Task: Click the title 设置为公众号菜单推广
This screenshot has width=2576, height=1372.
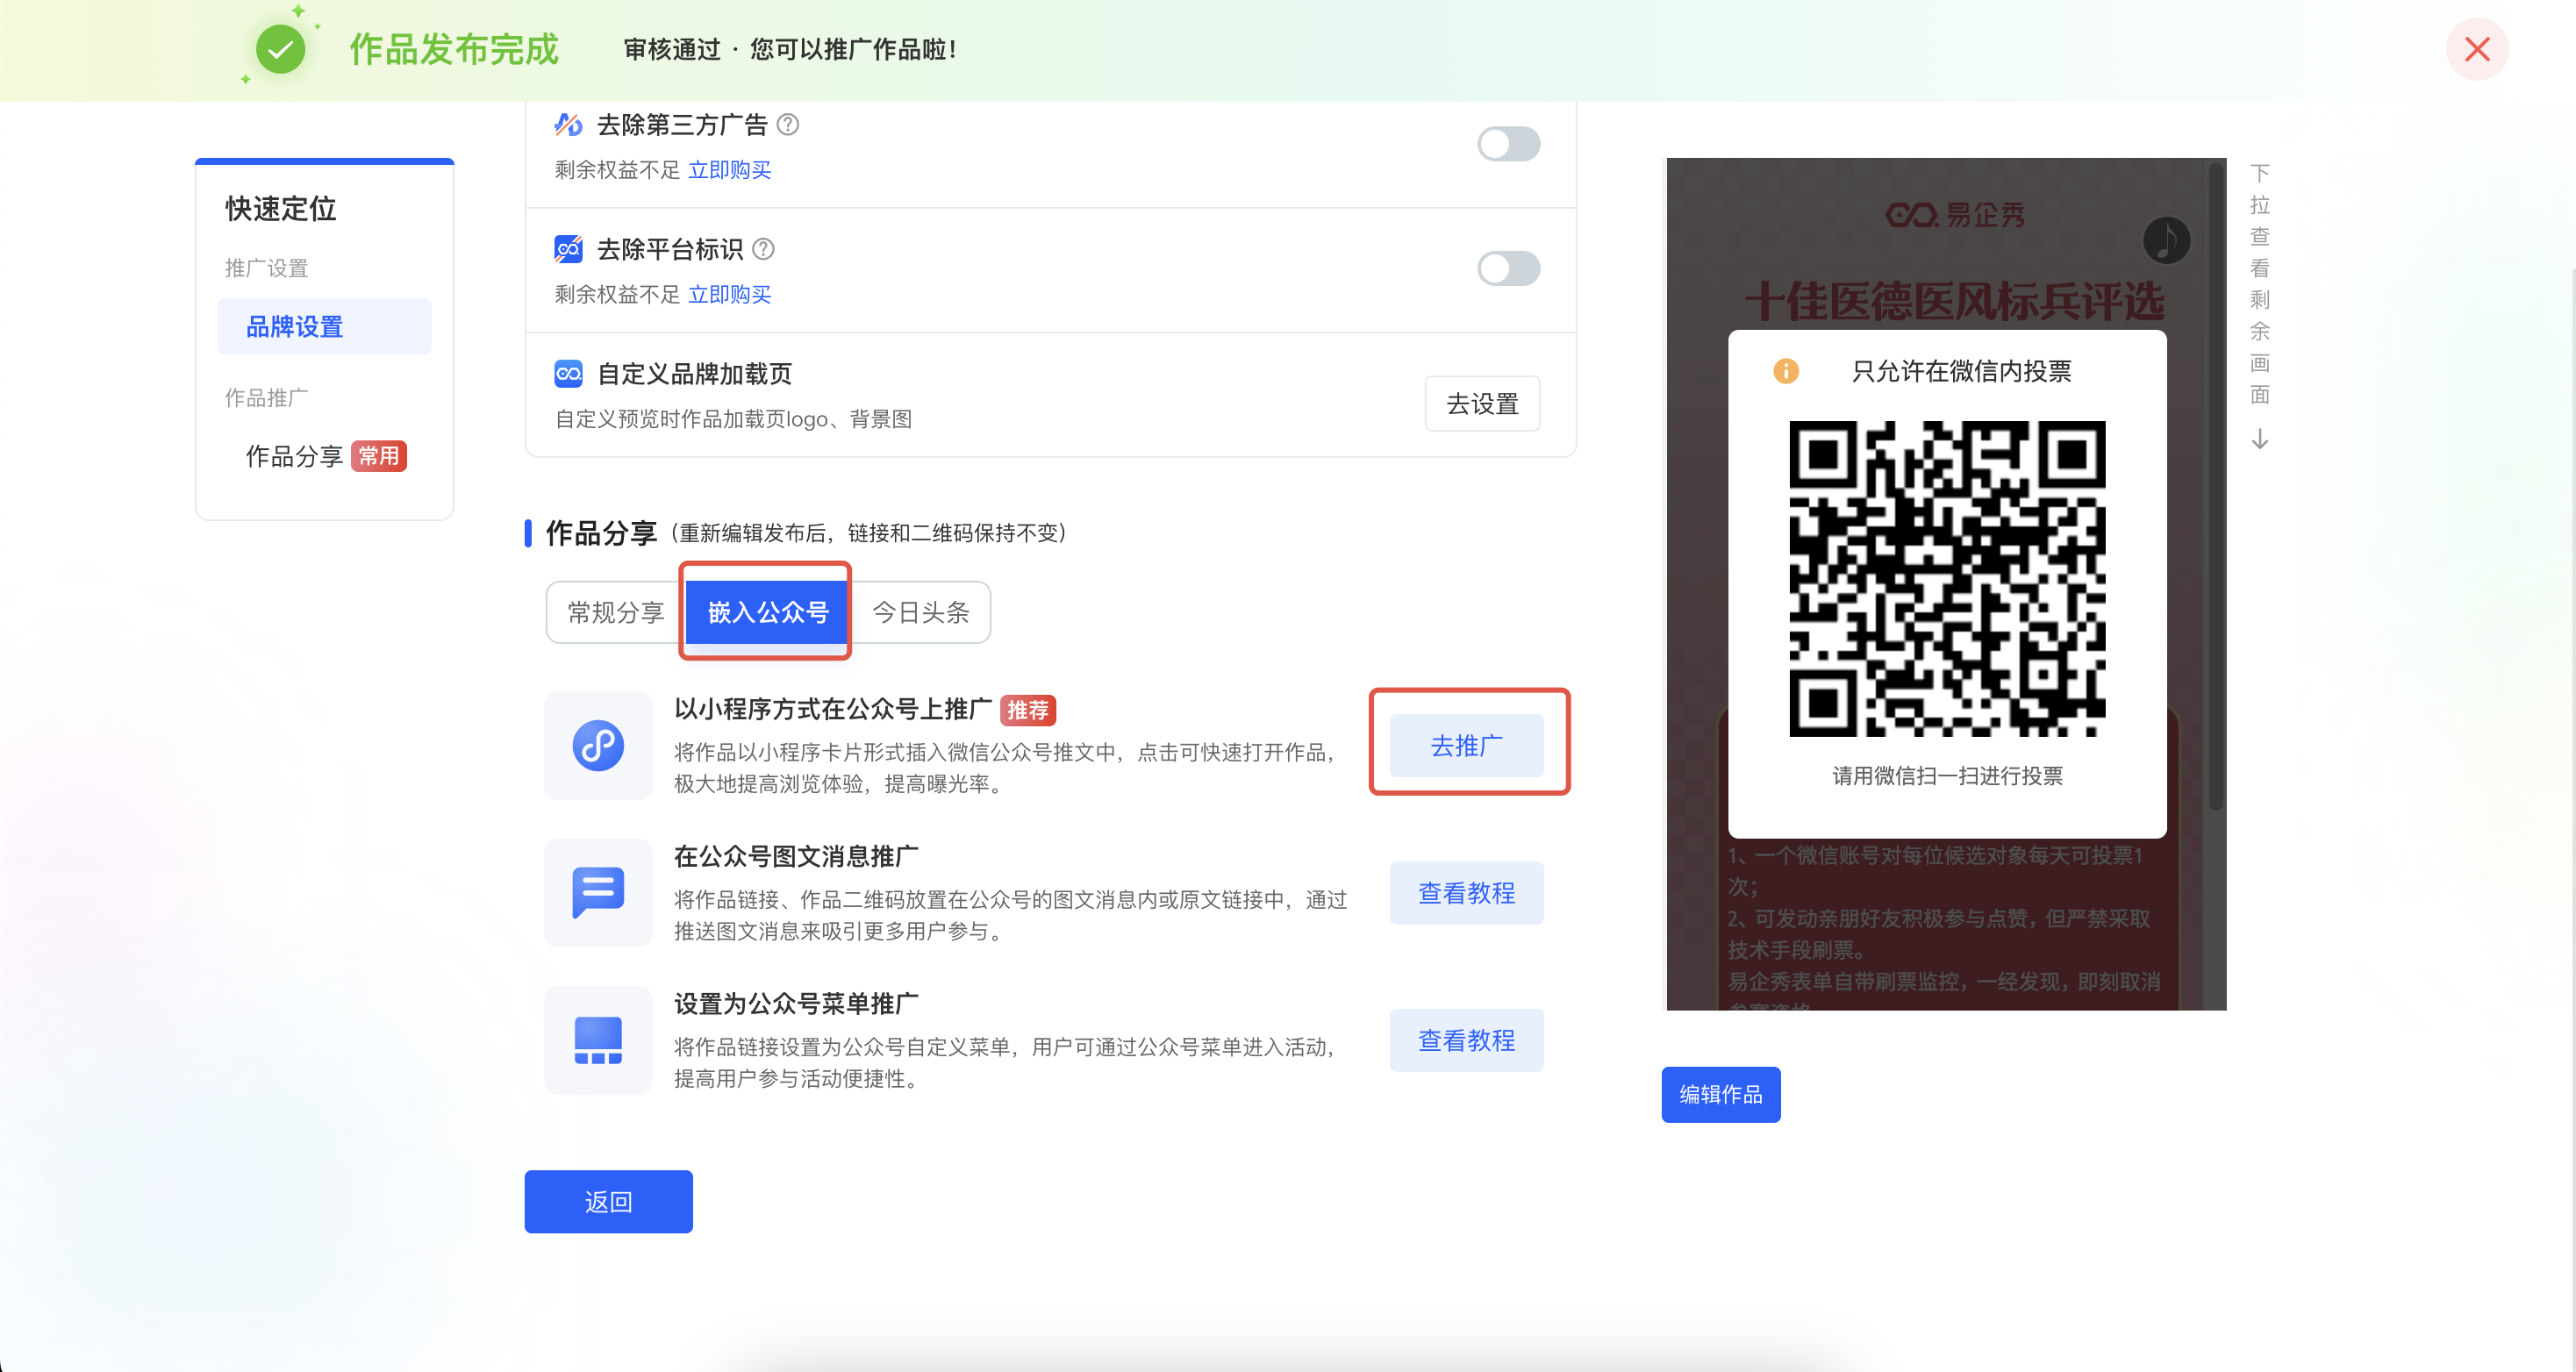Action: pos(796,1003)
